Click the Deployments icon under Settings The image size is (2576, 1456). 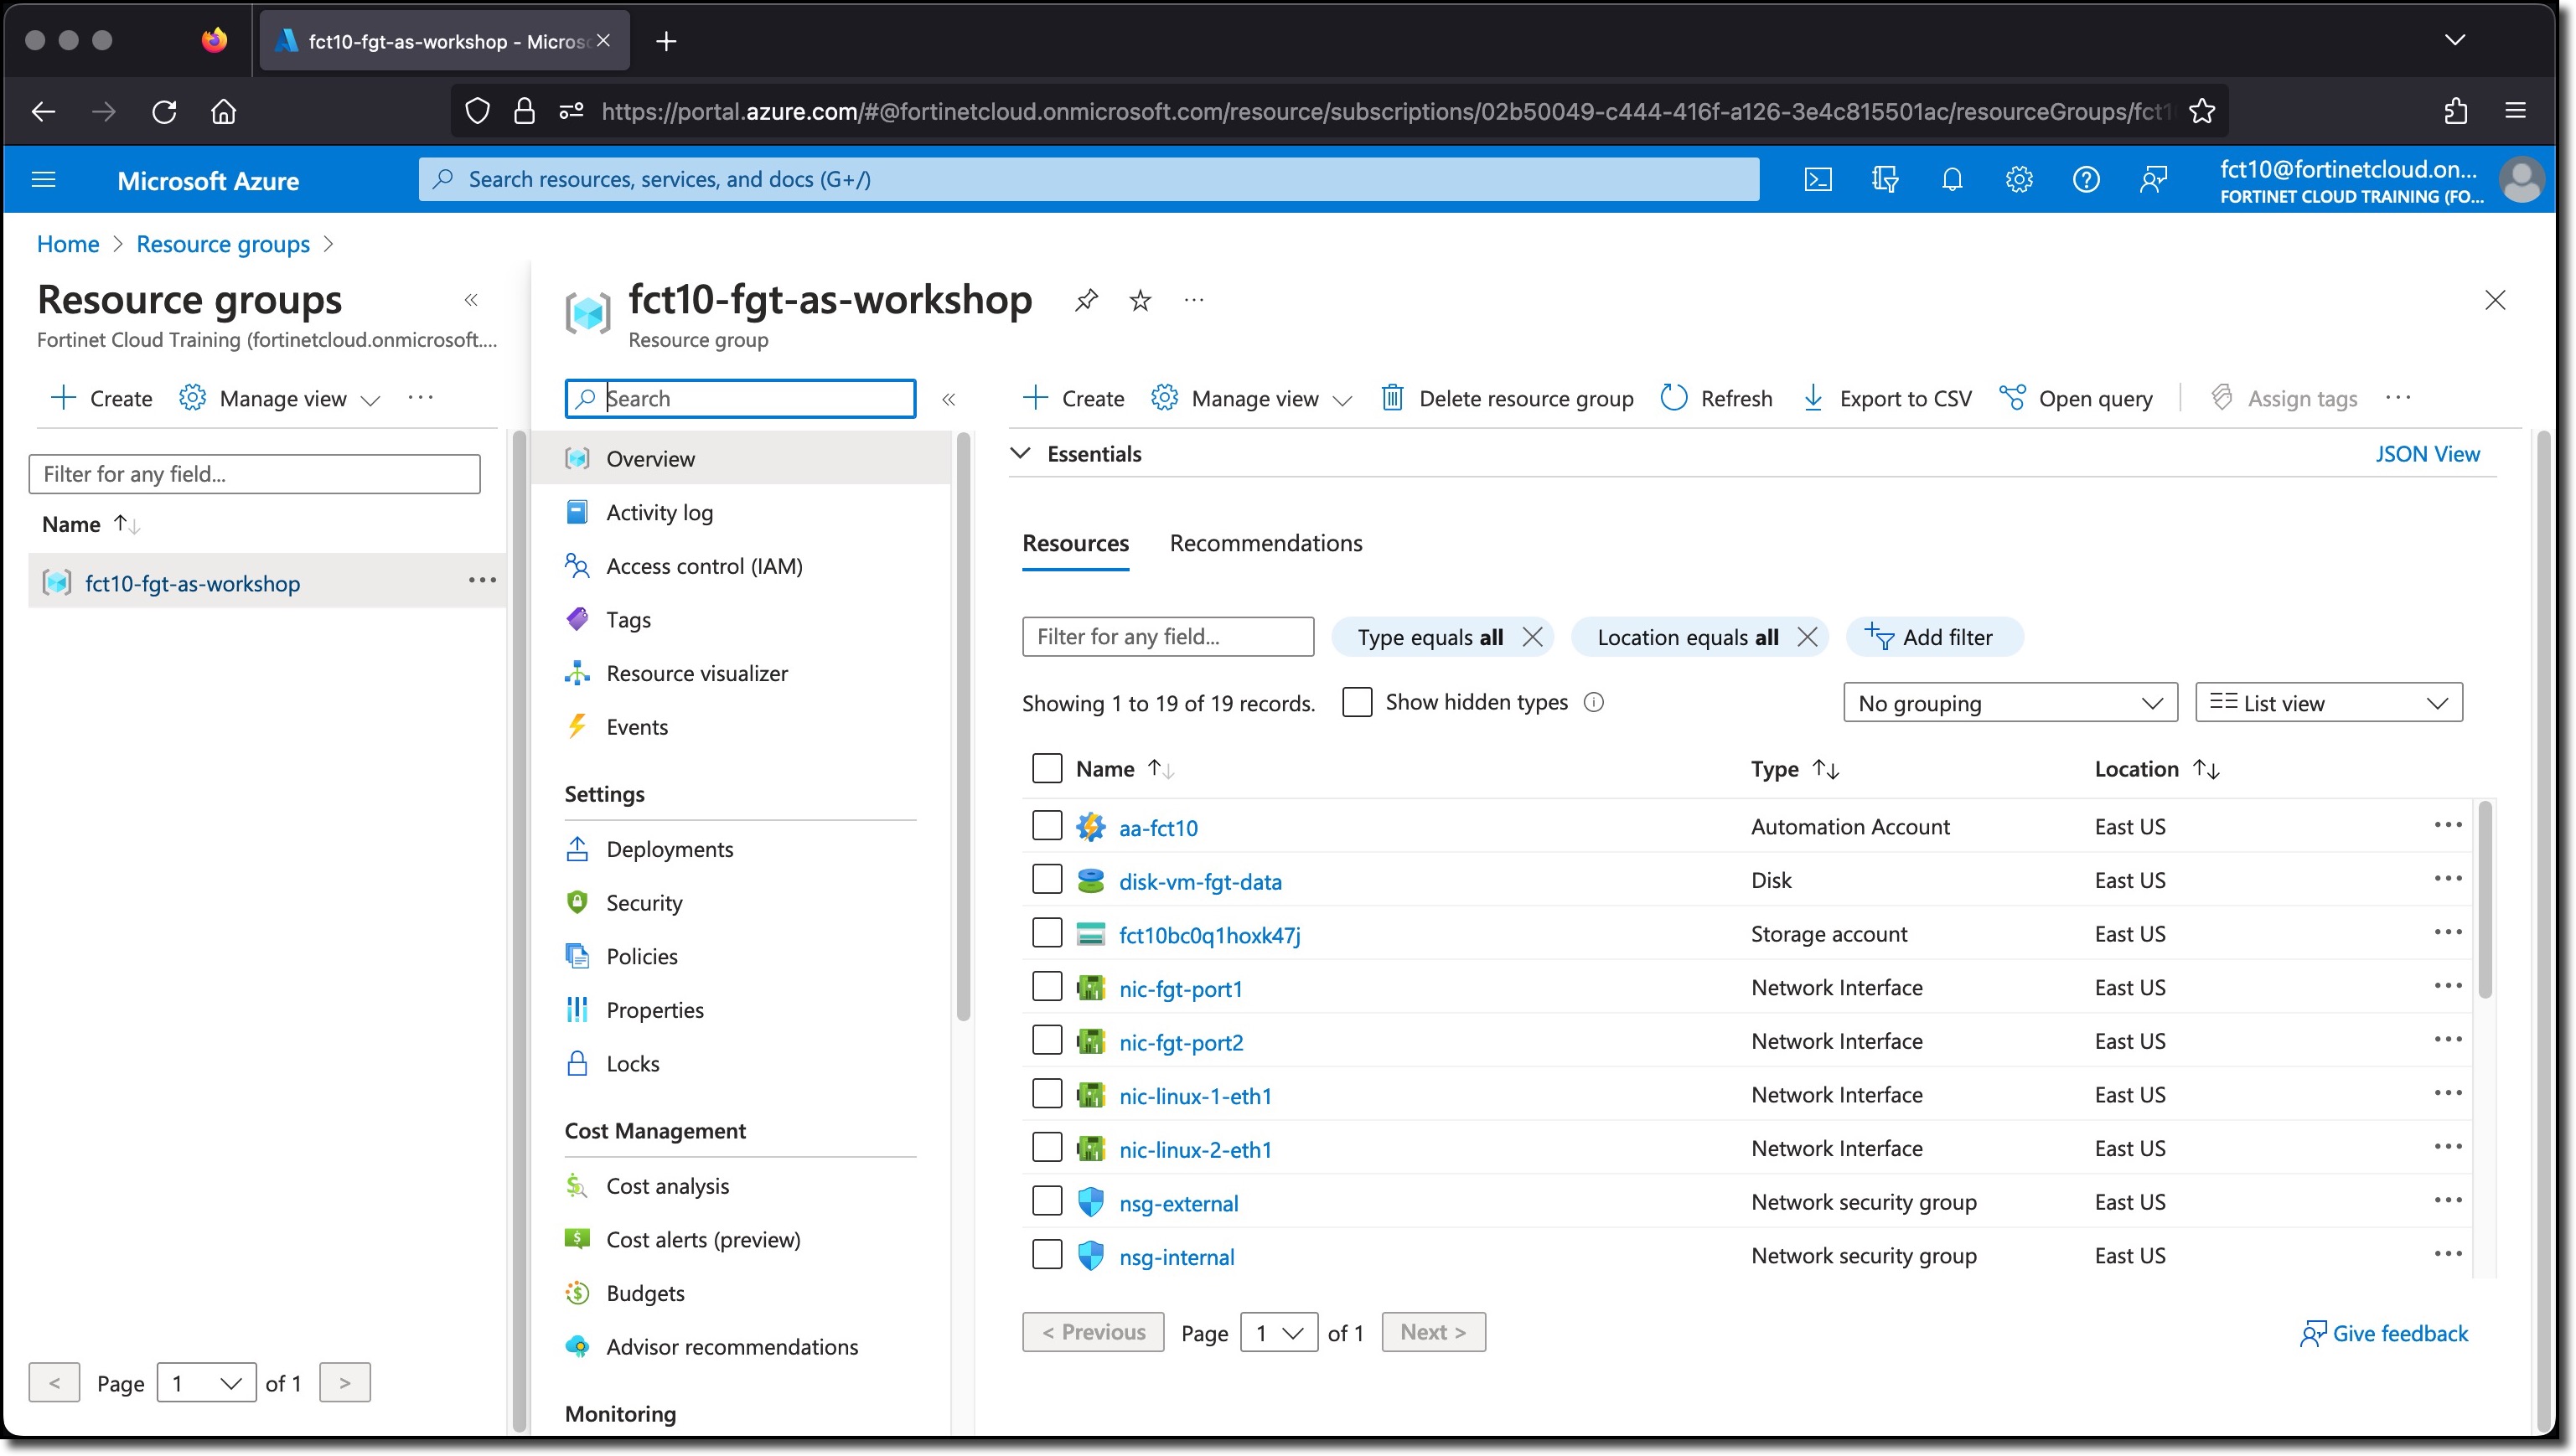pyautogui.click(x=577, y=848)
